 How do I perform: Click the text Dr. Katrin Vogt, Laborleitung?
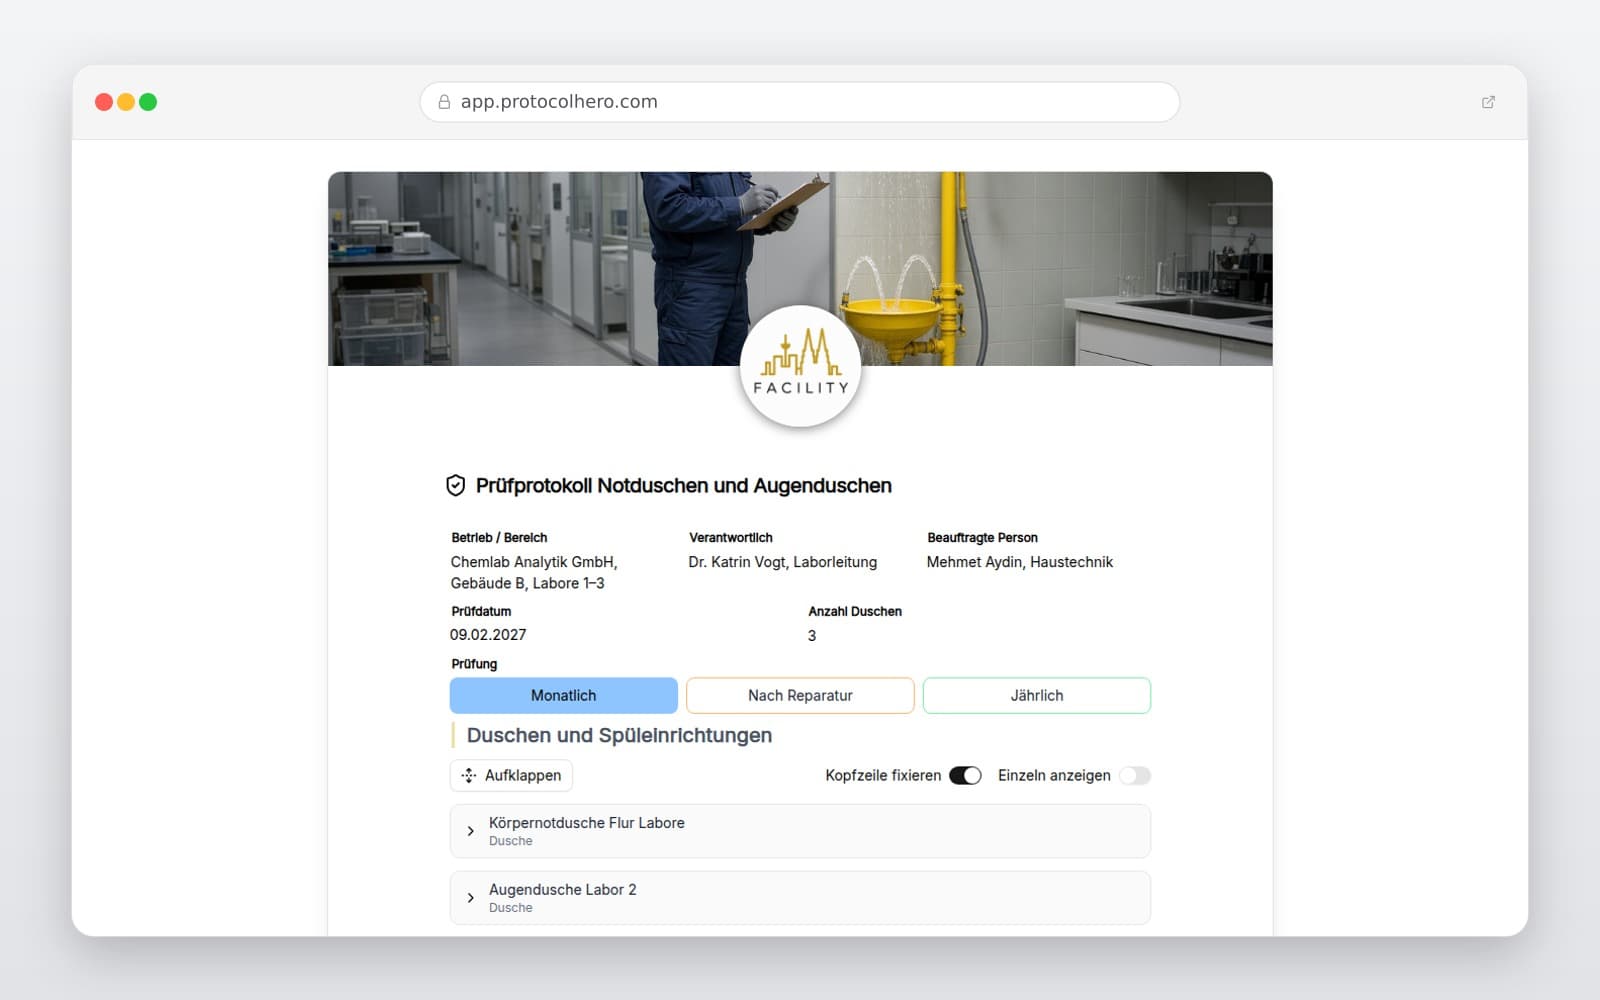pos(783,562)
